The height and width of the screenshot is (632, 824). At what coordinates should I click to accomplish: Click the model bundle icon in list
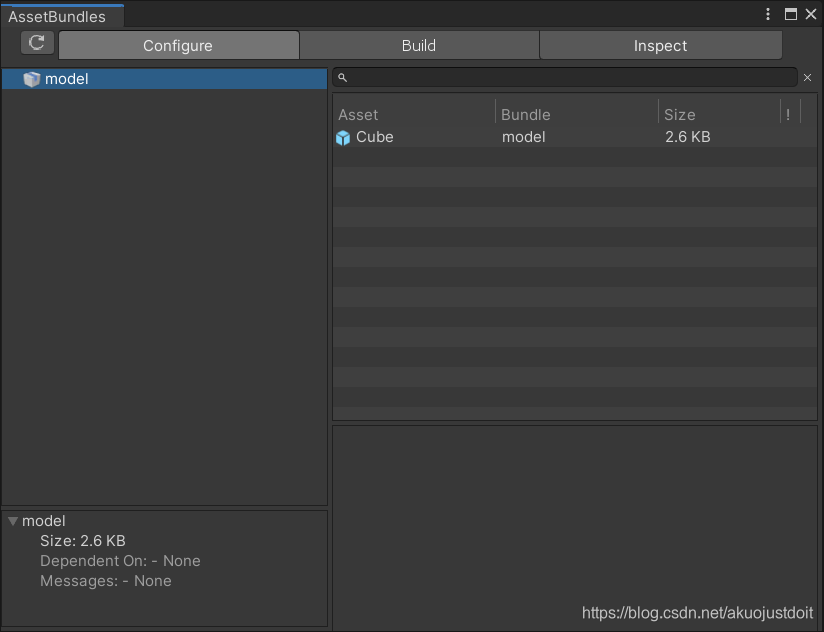pos(32,79)
